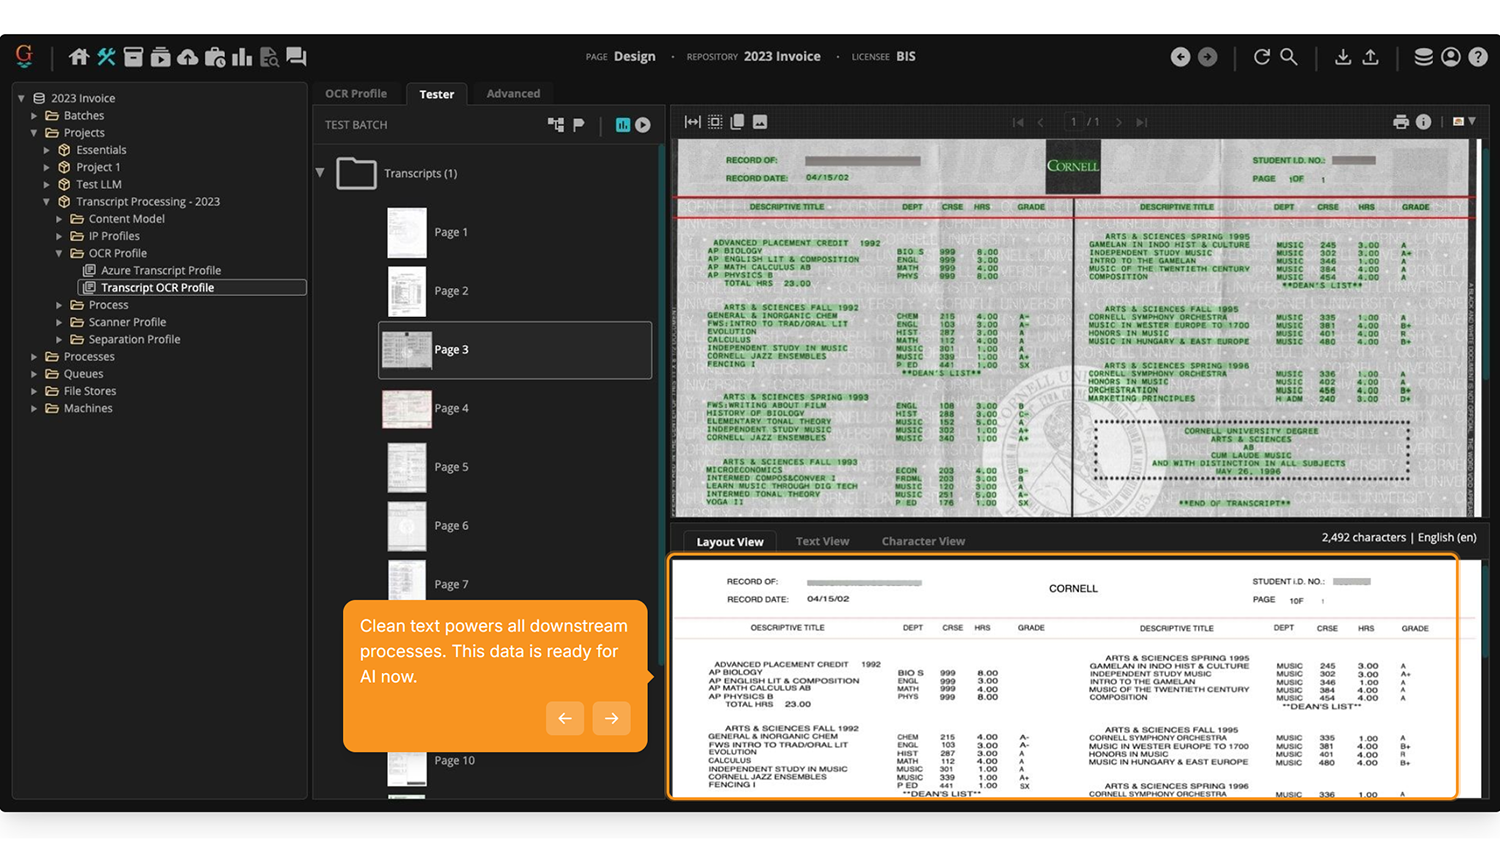The height and width of the screenshot is (856, 1500).
Task: Go to next page in viewer
Action: 1118,122
